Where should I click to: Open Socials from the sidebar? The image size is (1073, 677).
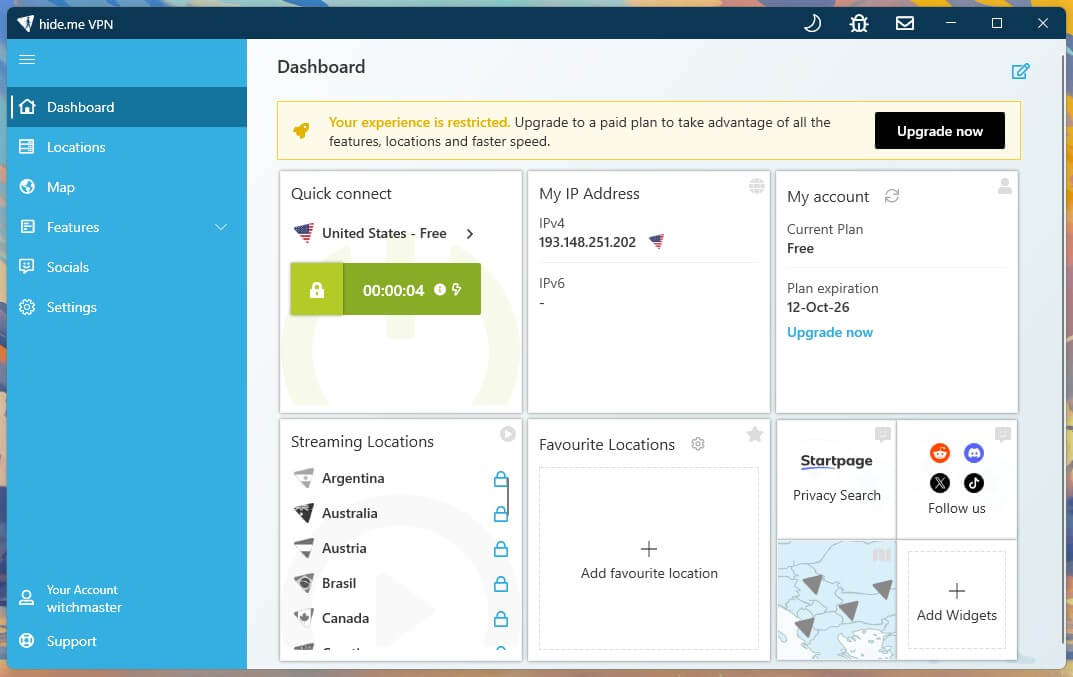point(127,267)
